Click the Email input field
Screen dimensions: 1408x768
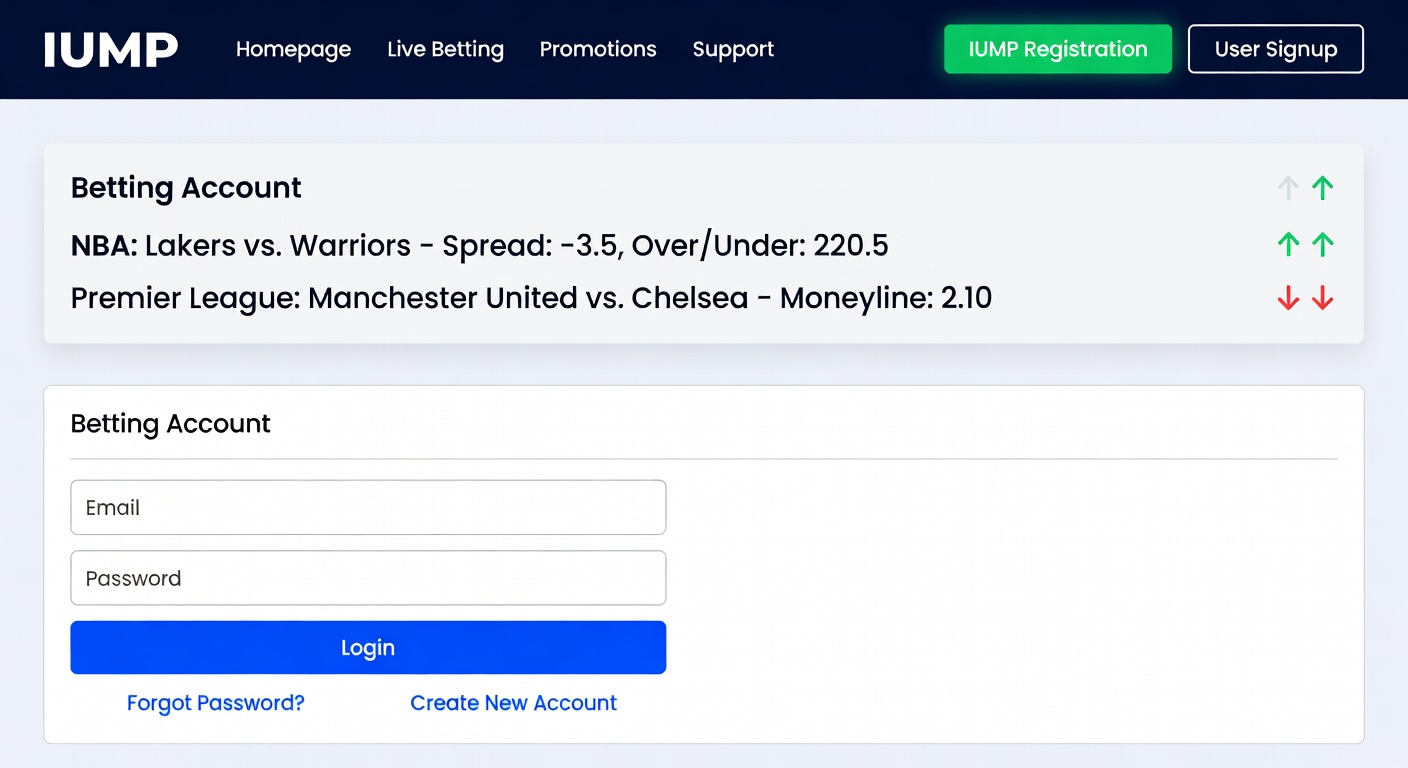tap(368, 507)
